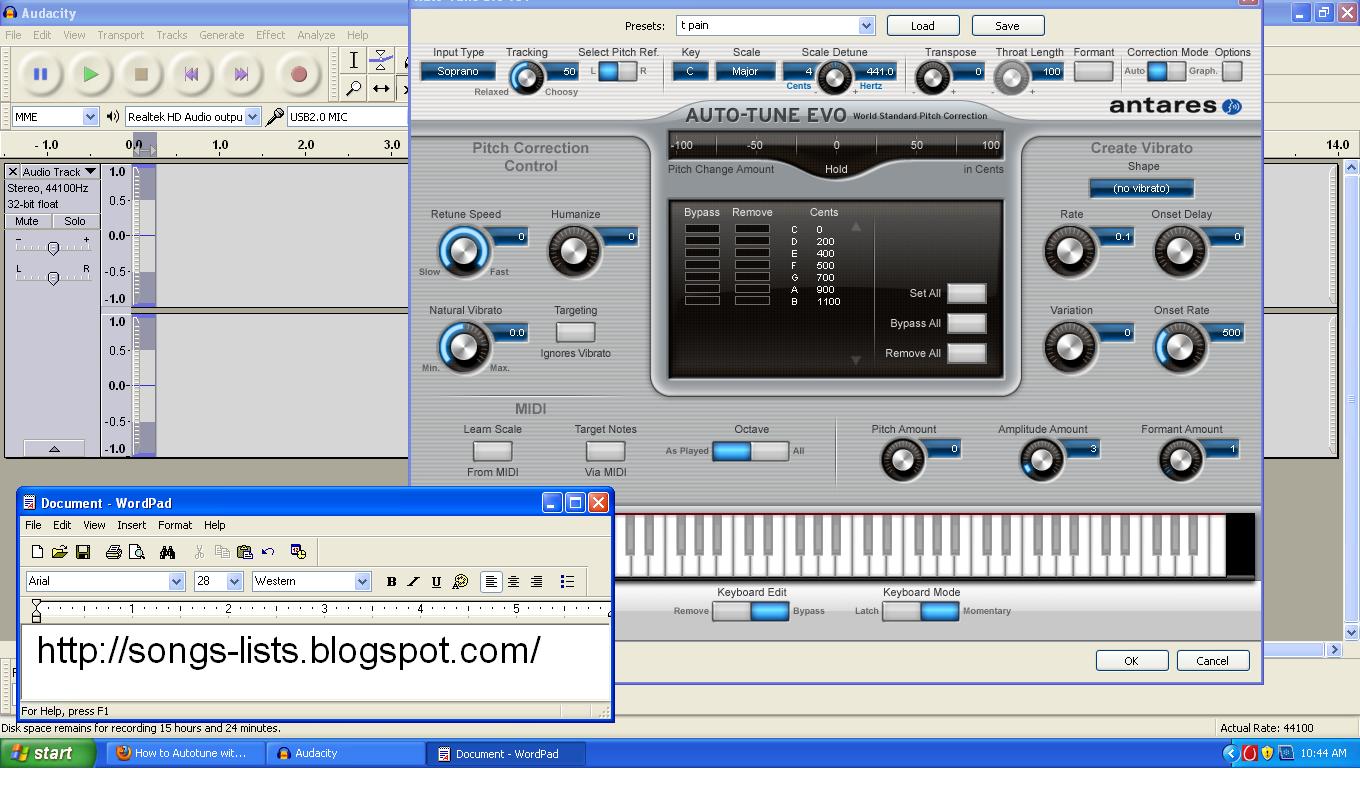This screenshot has height=793, width=1360.
Task: Click WordPad Paste clipboard icon
Action: [244, 552]
